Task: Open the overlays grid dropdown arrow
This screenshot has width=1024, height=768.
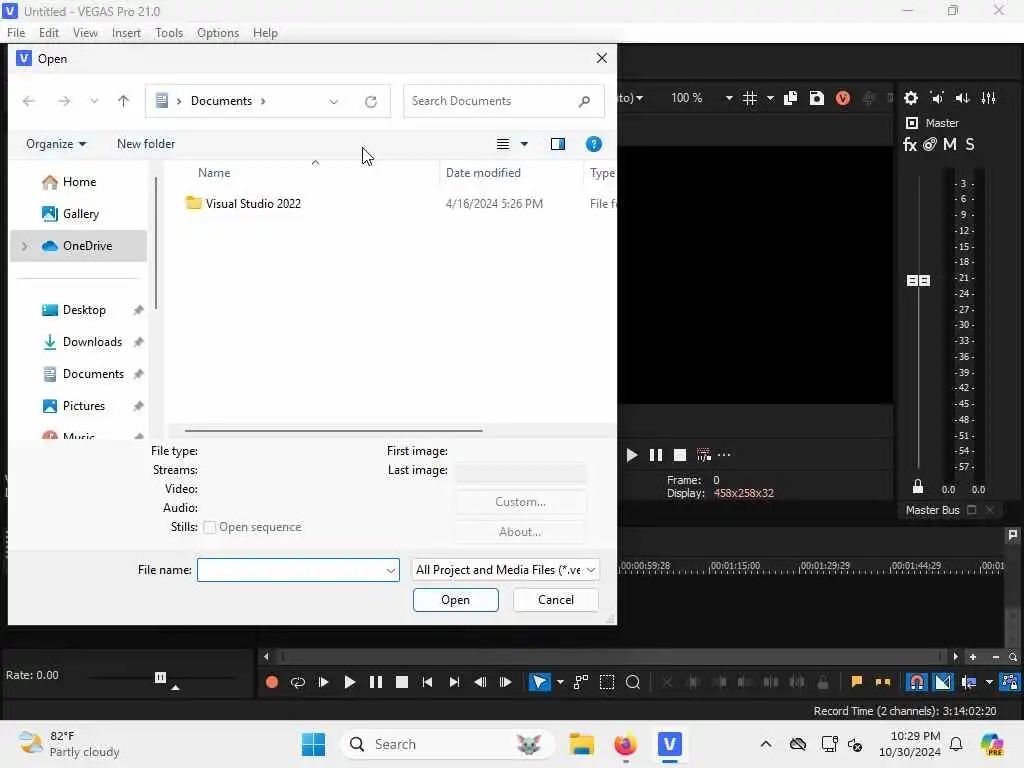Action: (x=770, y=98)
